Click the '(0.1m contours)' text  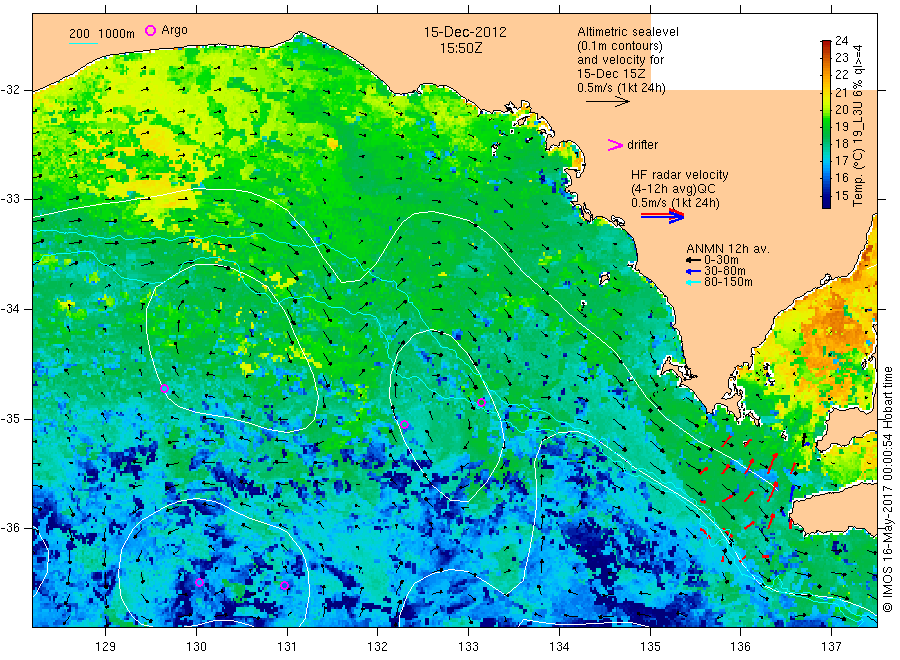click(620, 46)
